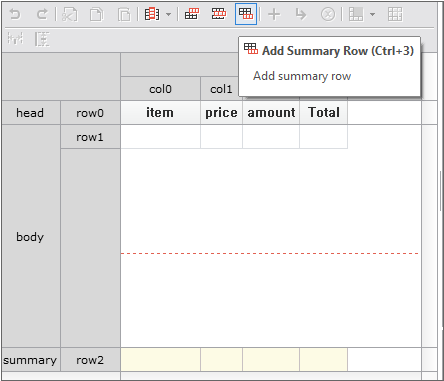Click the plus add icon
This screenshot has height=381, width=444.
coord(274,14)
